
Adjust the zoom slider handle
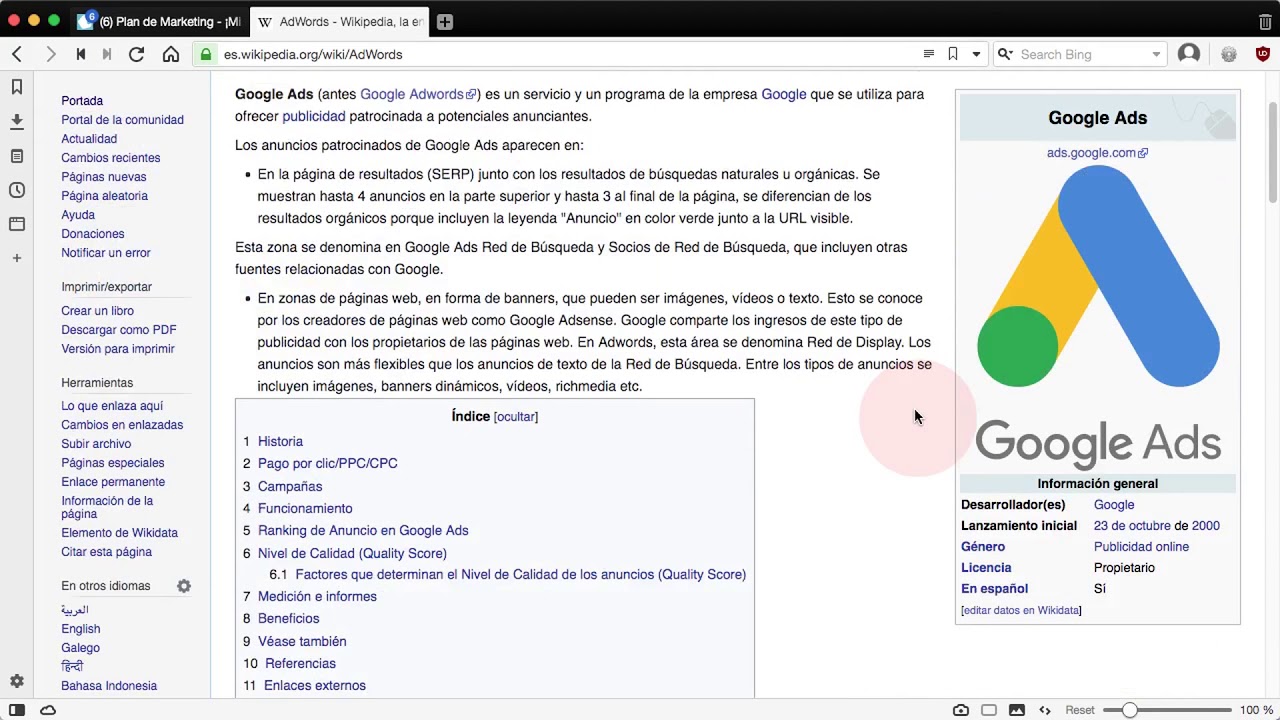click(x=1129, y=710)
